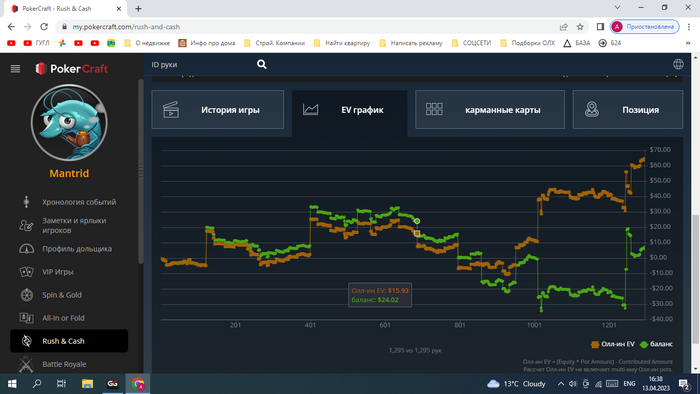
Task: Close the PokerCraft browser tab
Action: click(x=119, y=8)
